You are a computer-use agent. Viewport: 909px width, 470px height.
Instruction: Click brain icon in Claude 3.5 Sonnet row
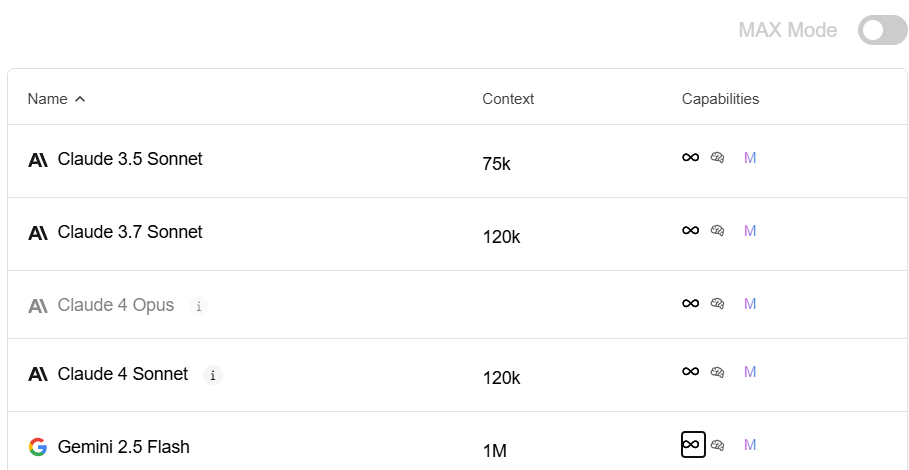tap(718, 157)
